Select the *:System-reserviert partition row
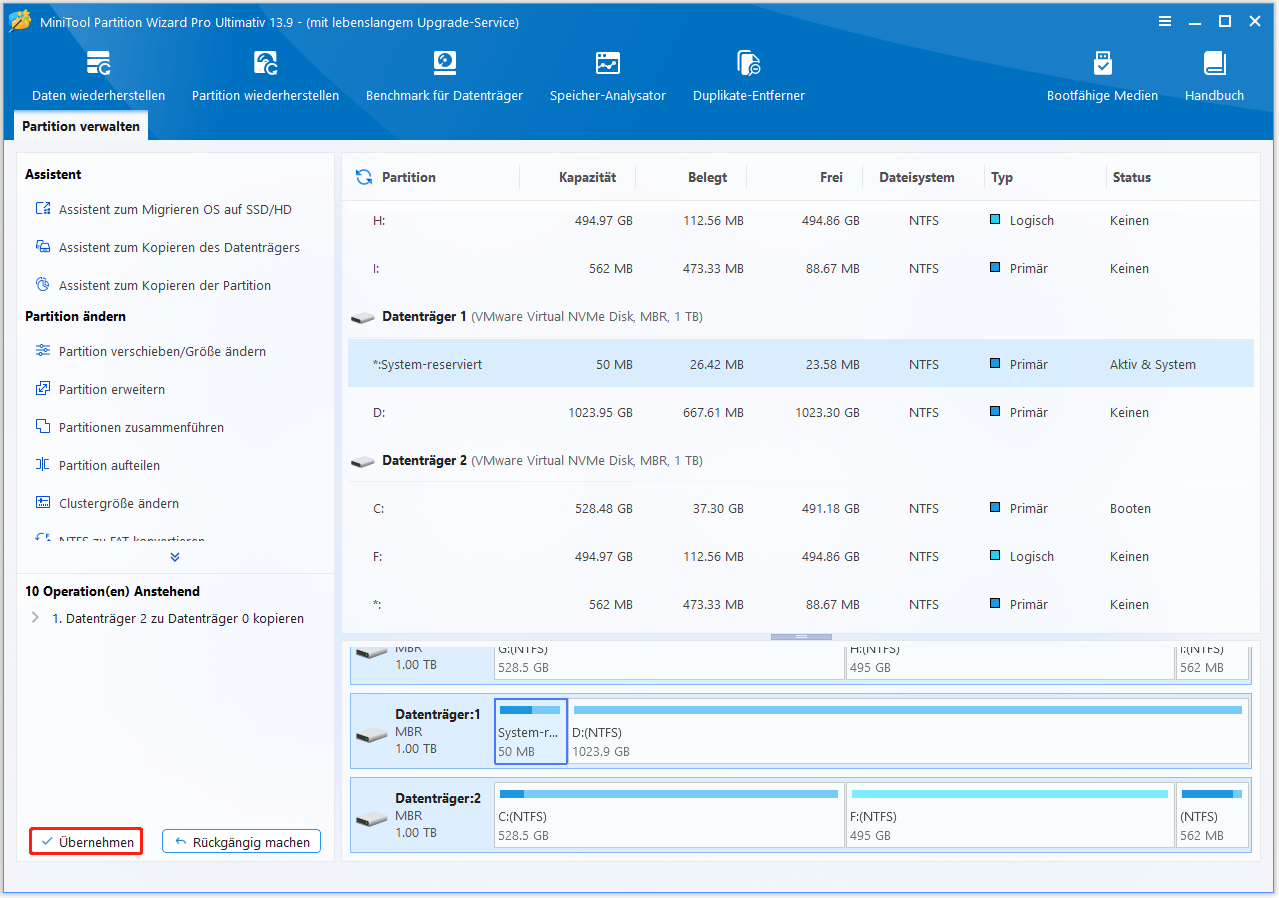 pos(800,364)
